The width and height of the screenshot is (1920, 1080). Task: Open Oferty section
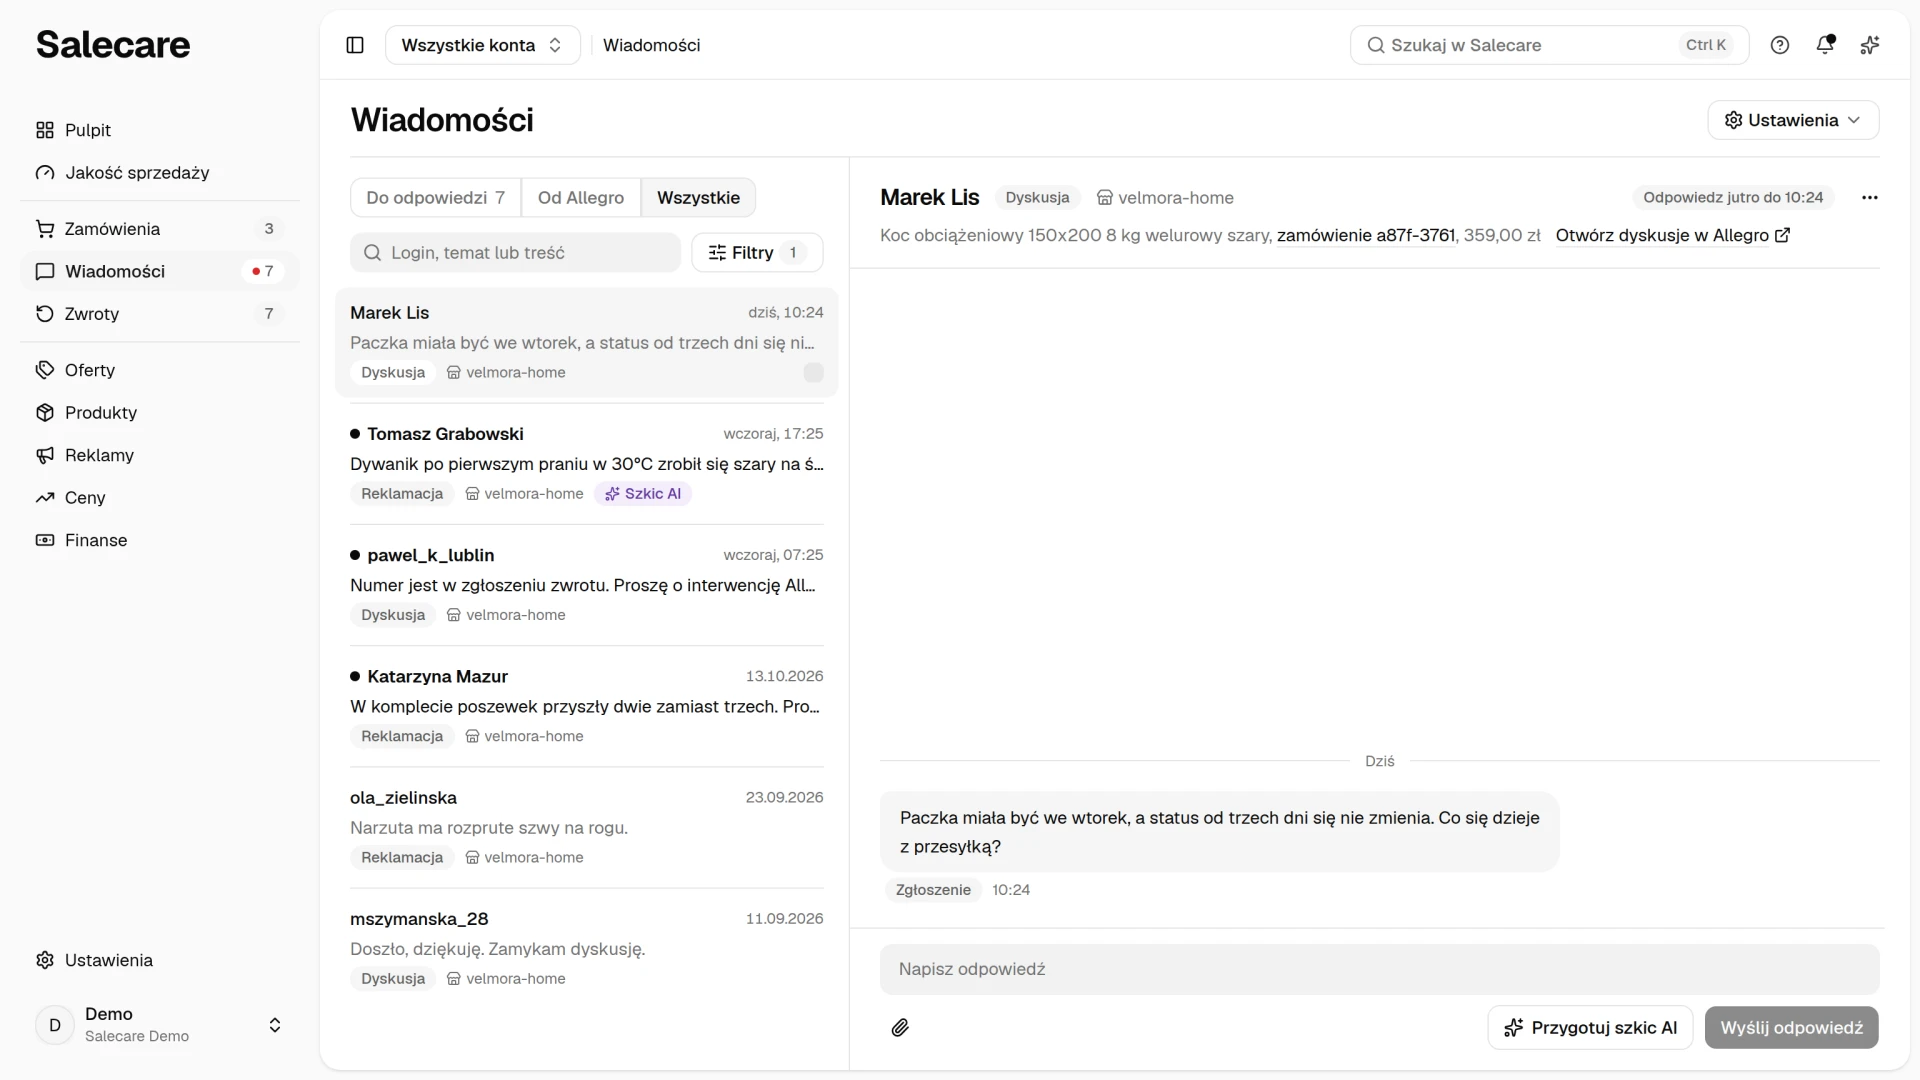click(160, 370)
